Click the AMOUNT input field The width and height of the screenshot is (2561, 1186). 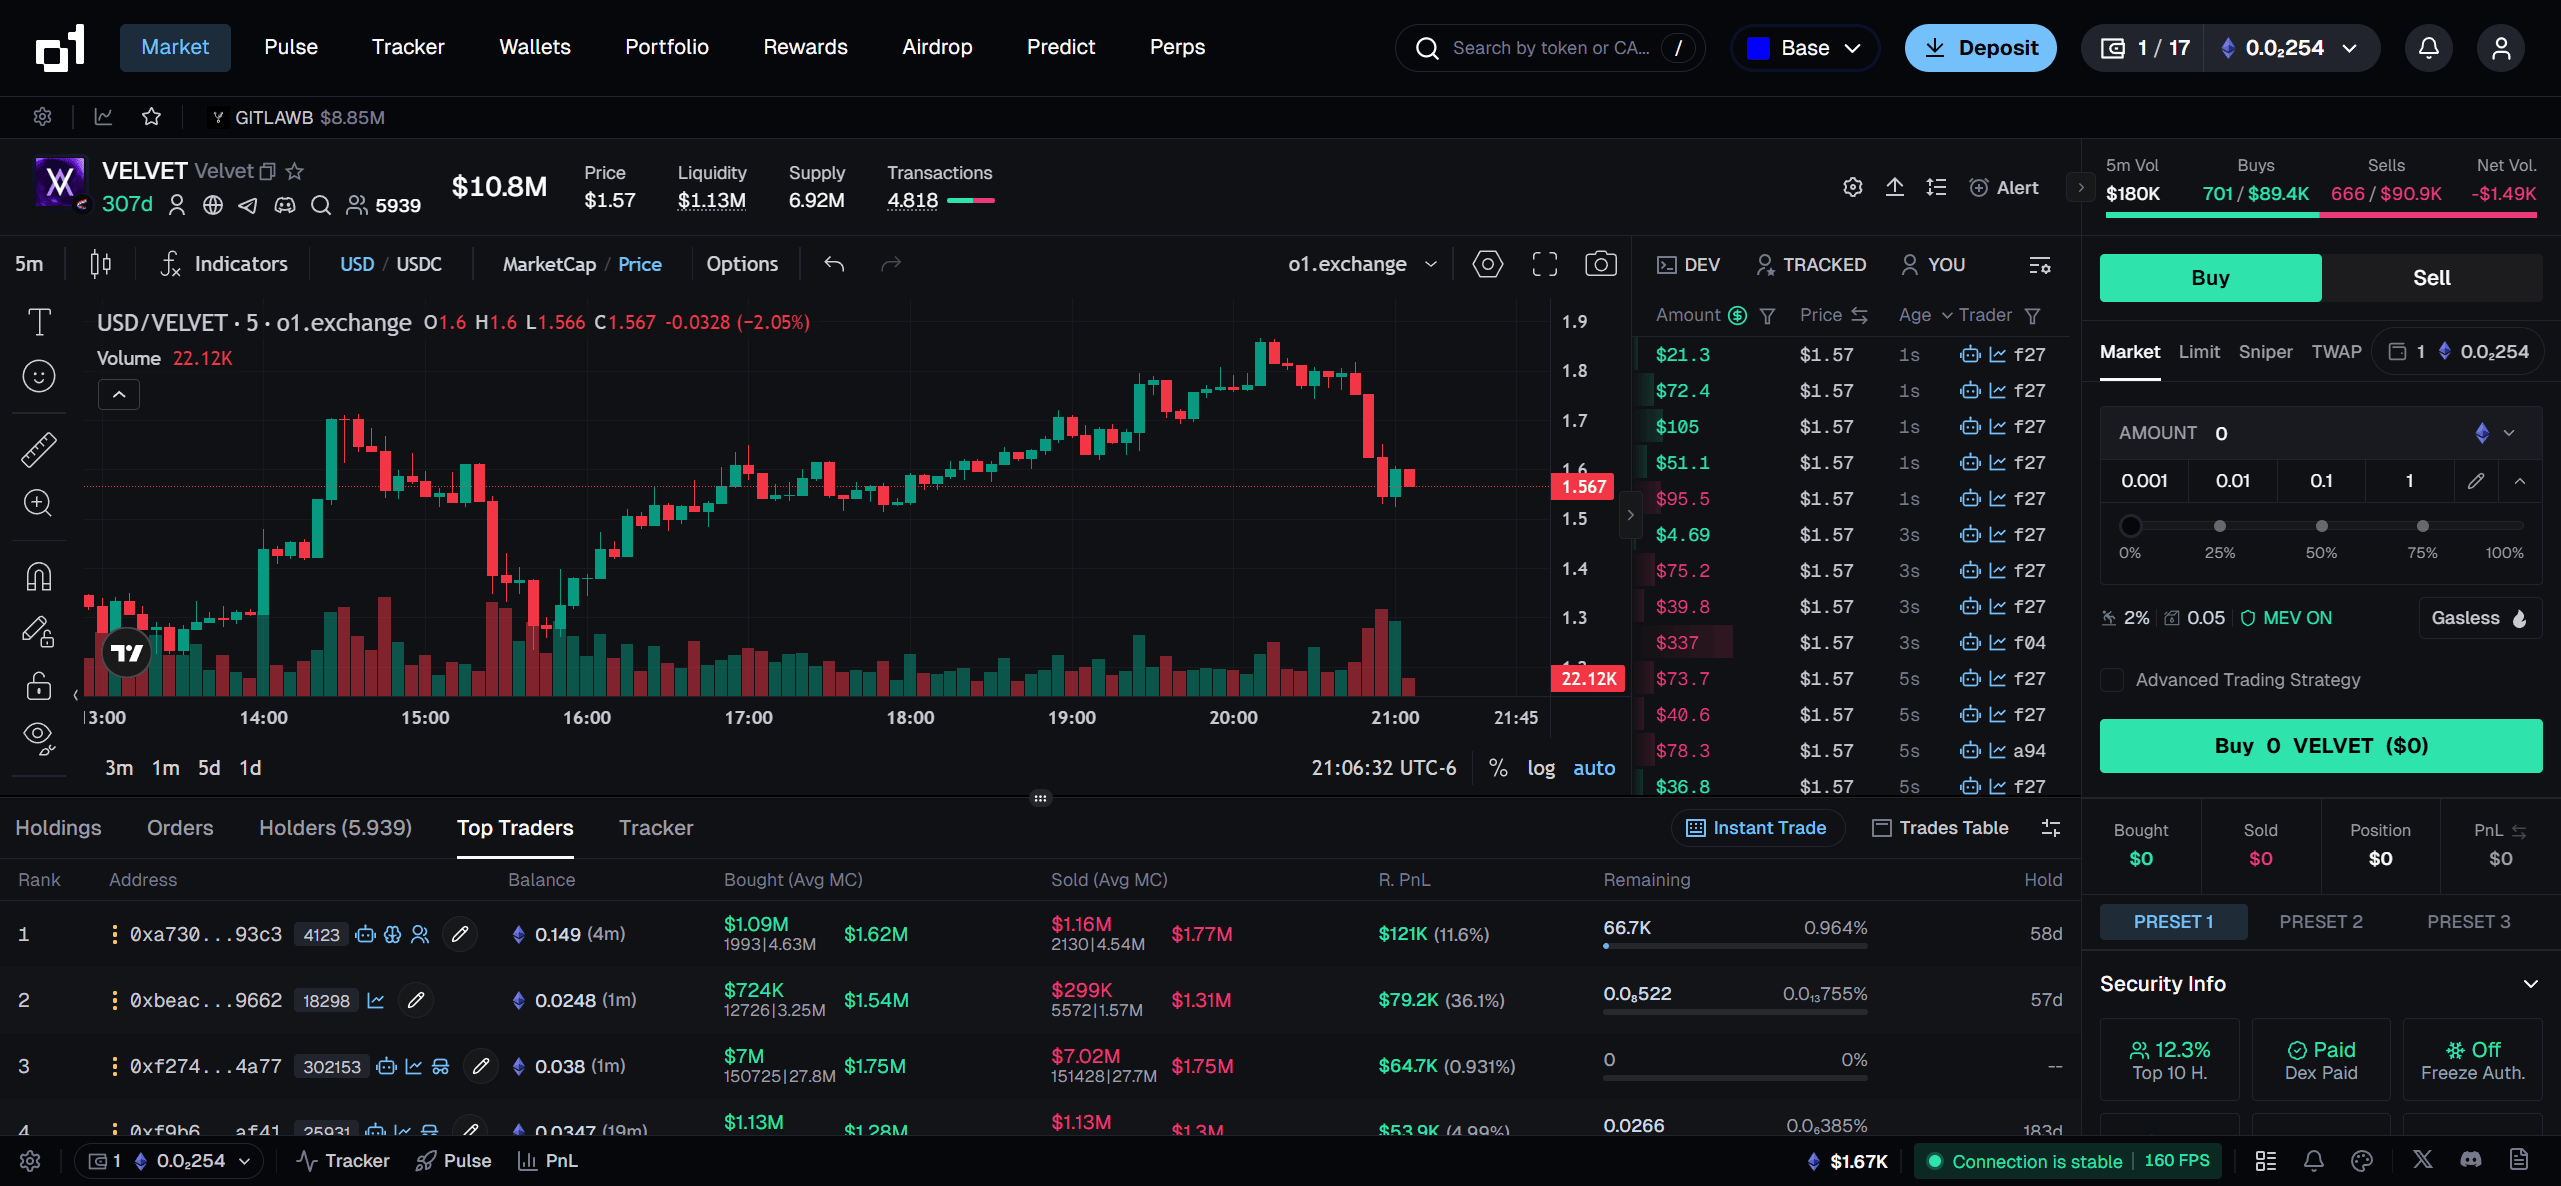tap(2321, 433)
